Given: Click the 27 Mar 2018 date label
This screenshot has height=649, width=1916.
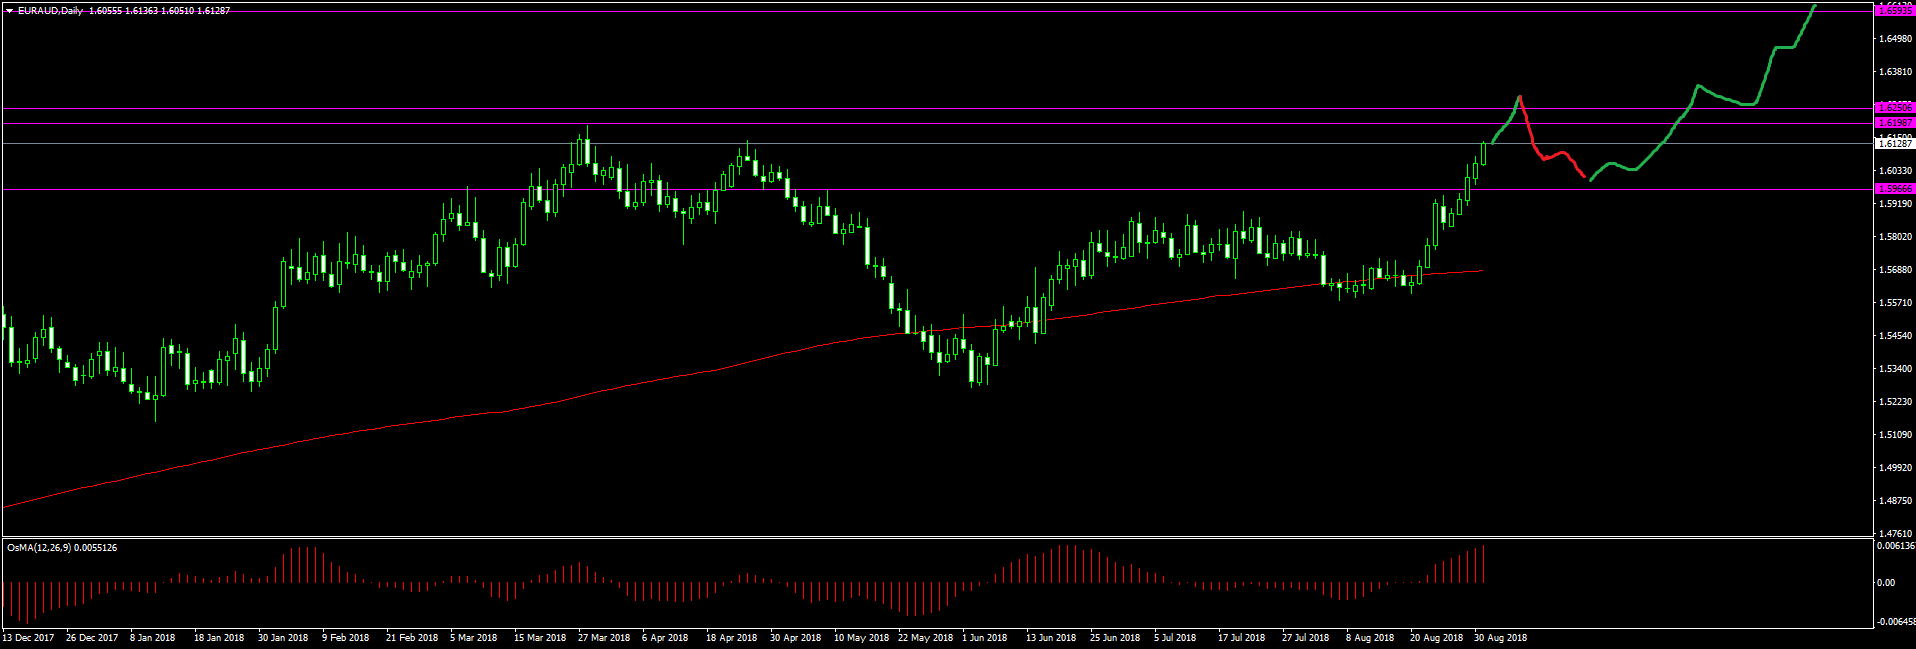Looking at the screenshot, I should 604,638.
